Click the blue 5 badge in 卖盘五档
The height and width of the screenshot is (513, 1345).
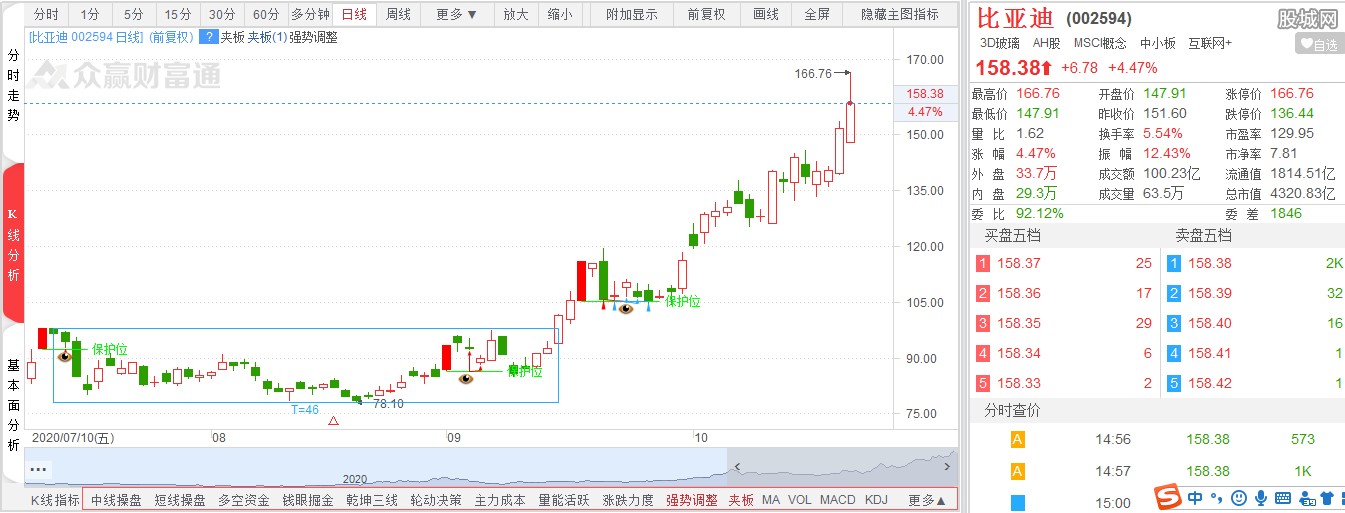coord(1174,383)
